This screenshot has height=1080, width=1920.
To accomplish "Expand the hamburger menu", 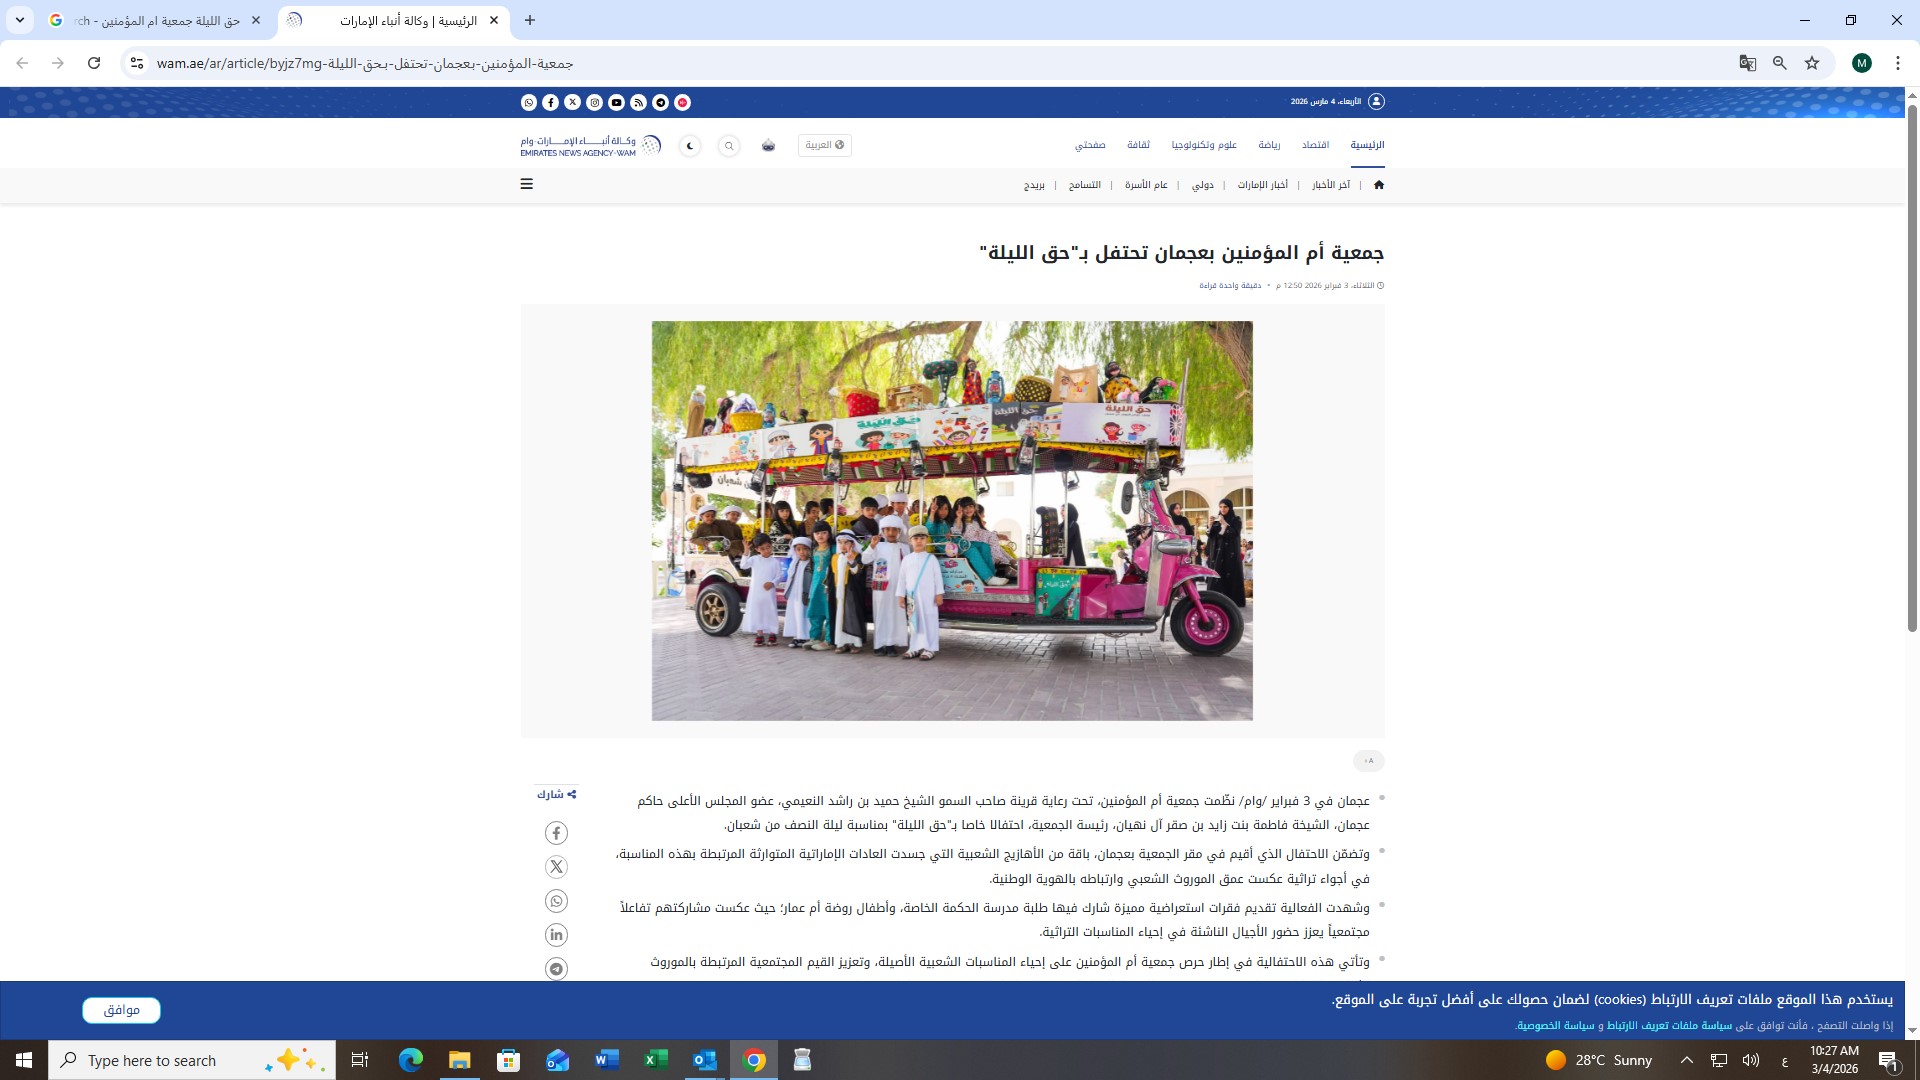I will click(x=527, y=184).
